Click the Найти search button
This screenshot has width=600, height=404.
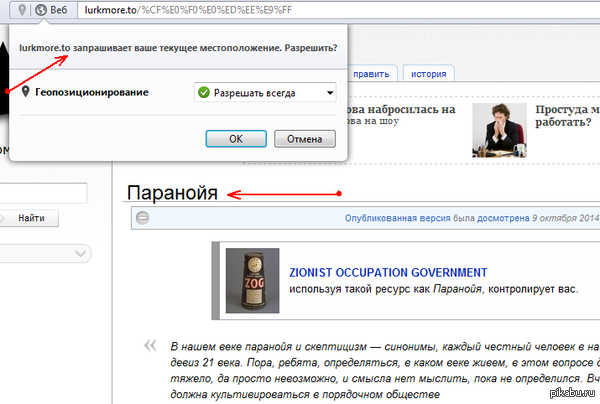[x=30, y=218]
